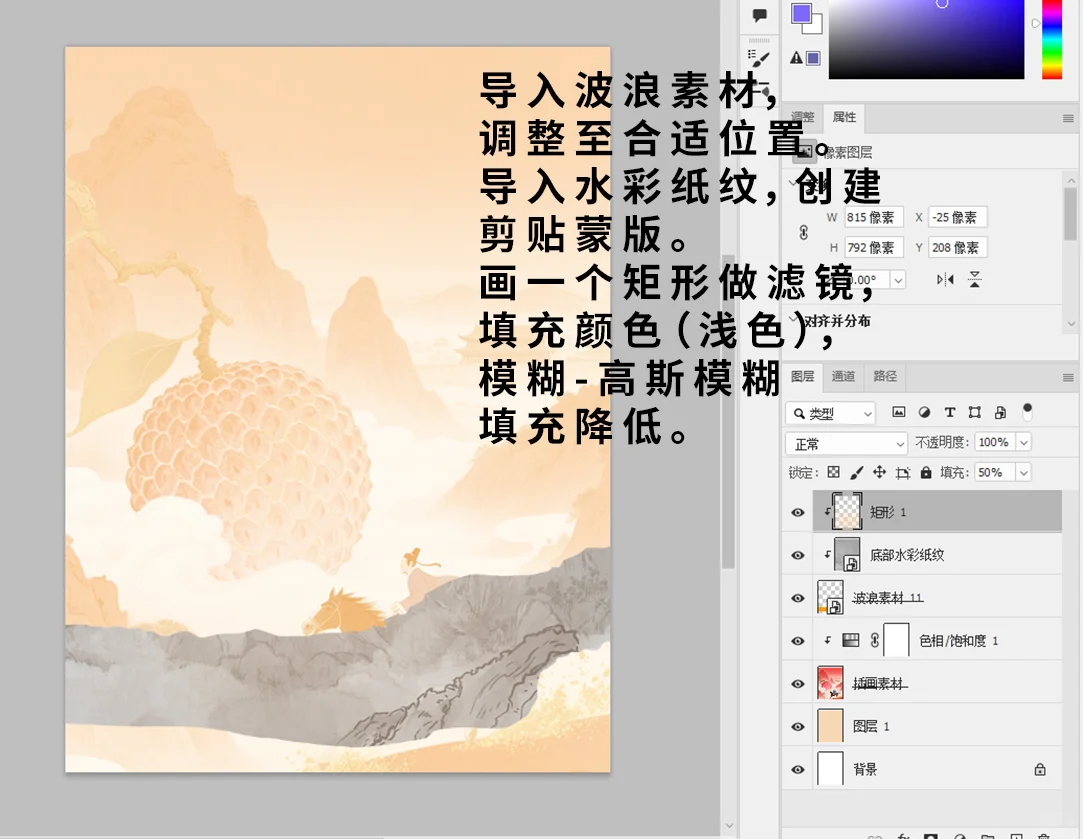
Task: Filter layers by smart object icon
Action: pos(1000,412)
